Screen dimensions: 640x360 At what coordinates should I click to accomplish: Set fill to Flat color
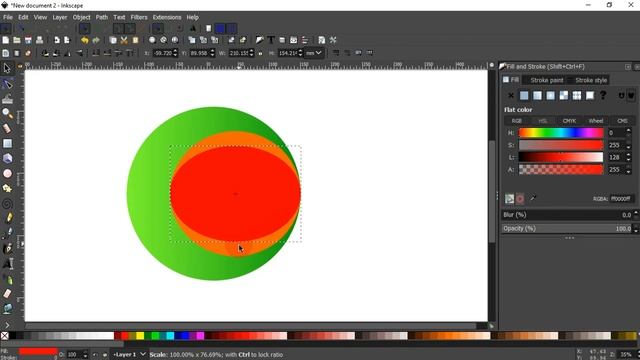tap(524, 96)
